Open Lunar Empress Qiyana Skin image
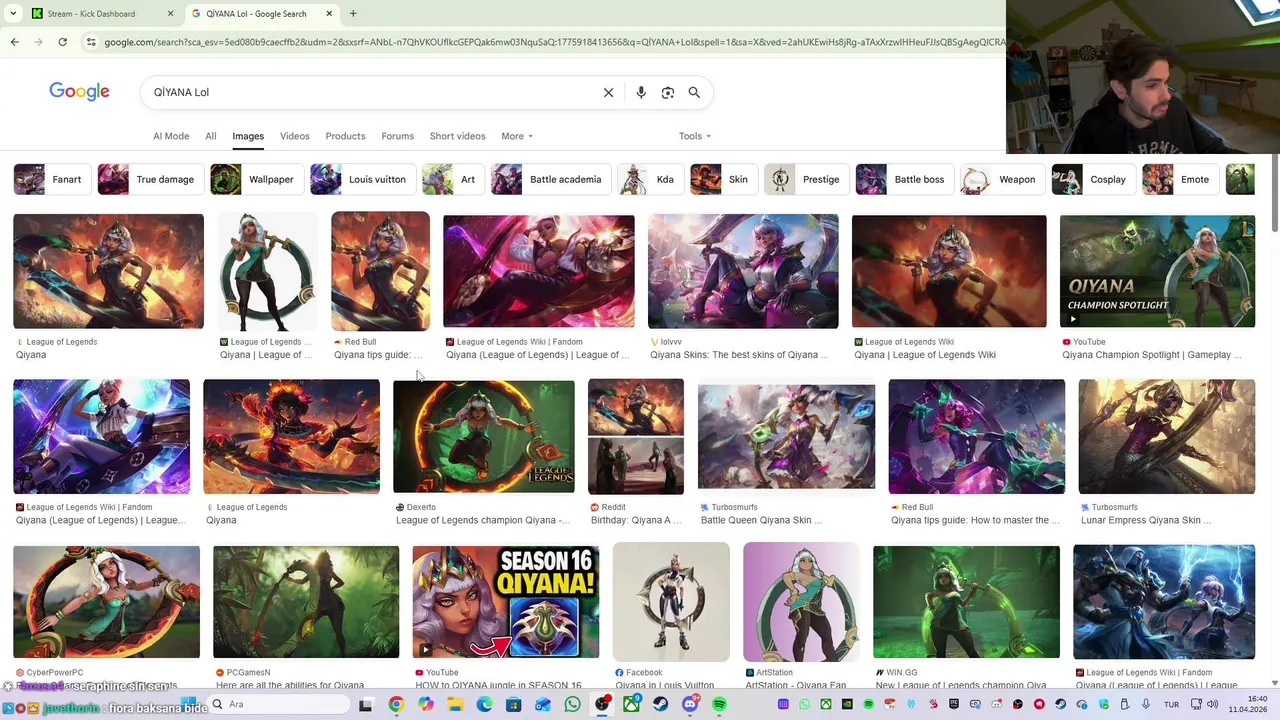The height and width of the screenshot is (720, 1280). pyautogui.click(x=1166, y=436)
